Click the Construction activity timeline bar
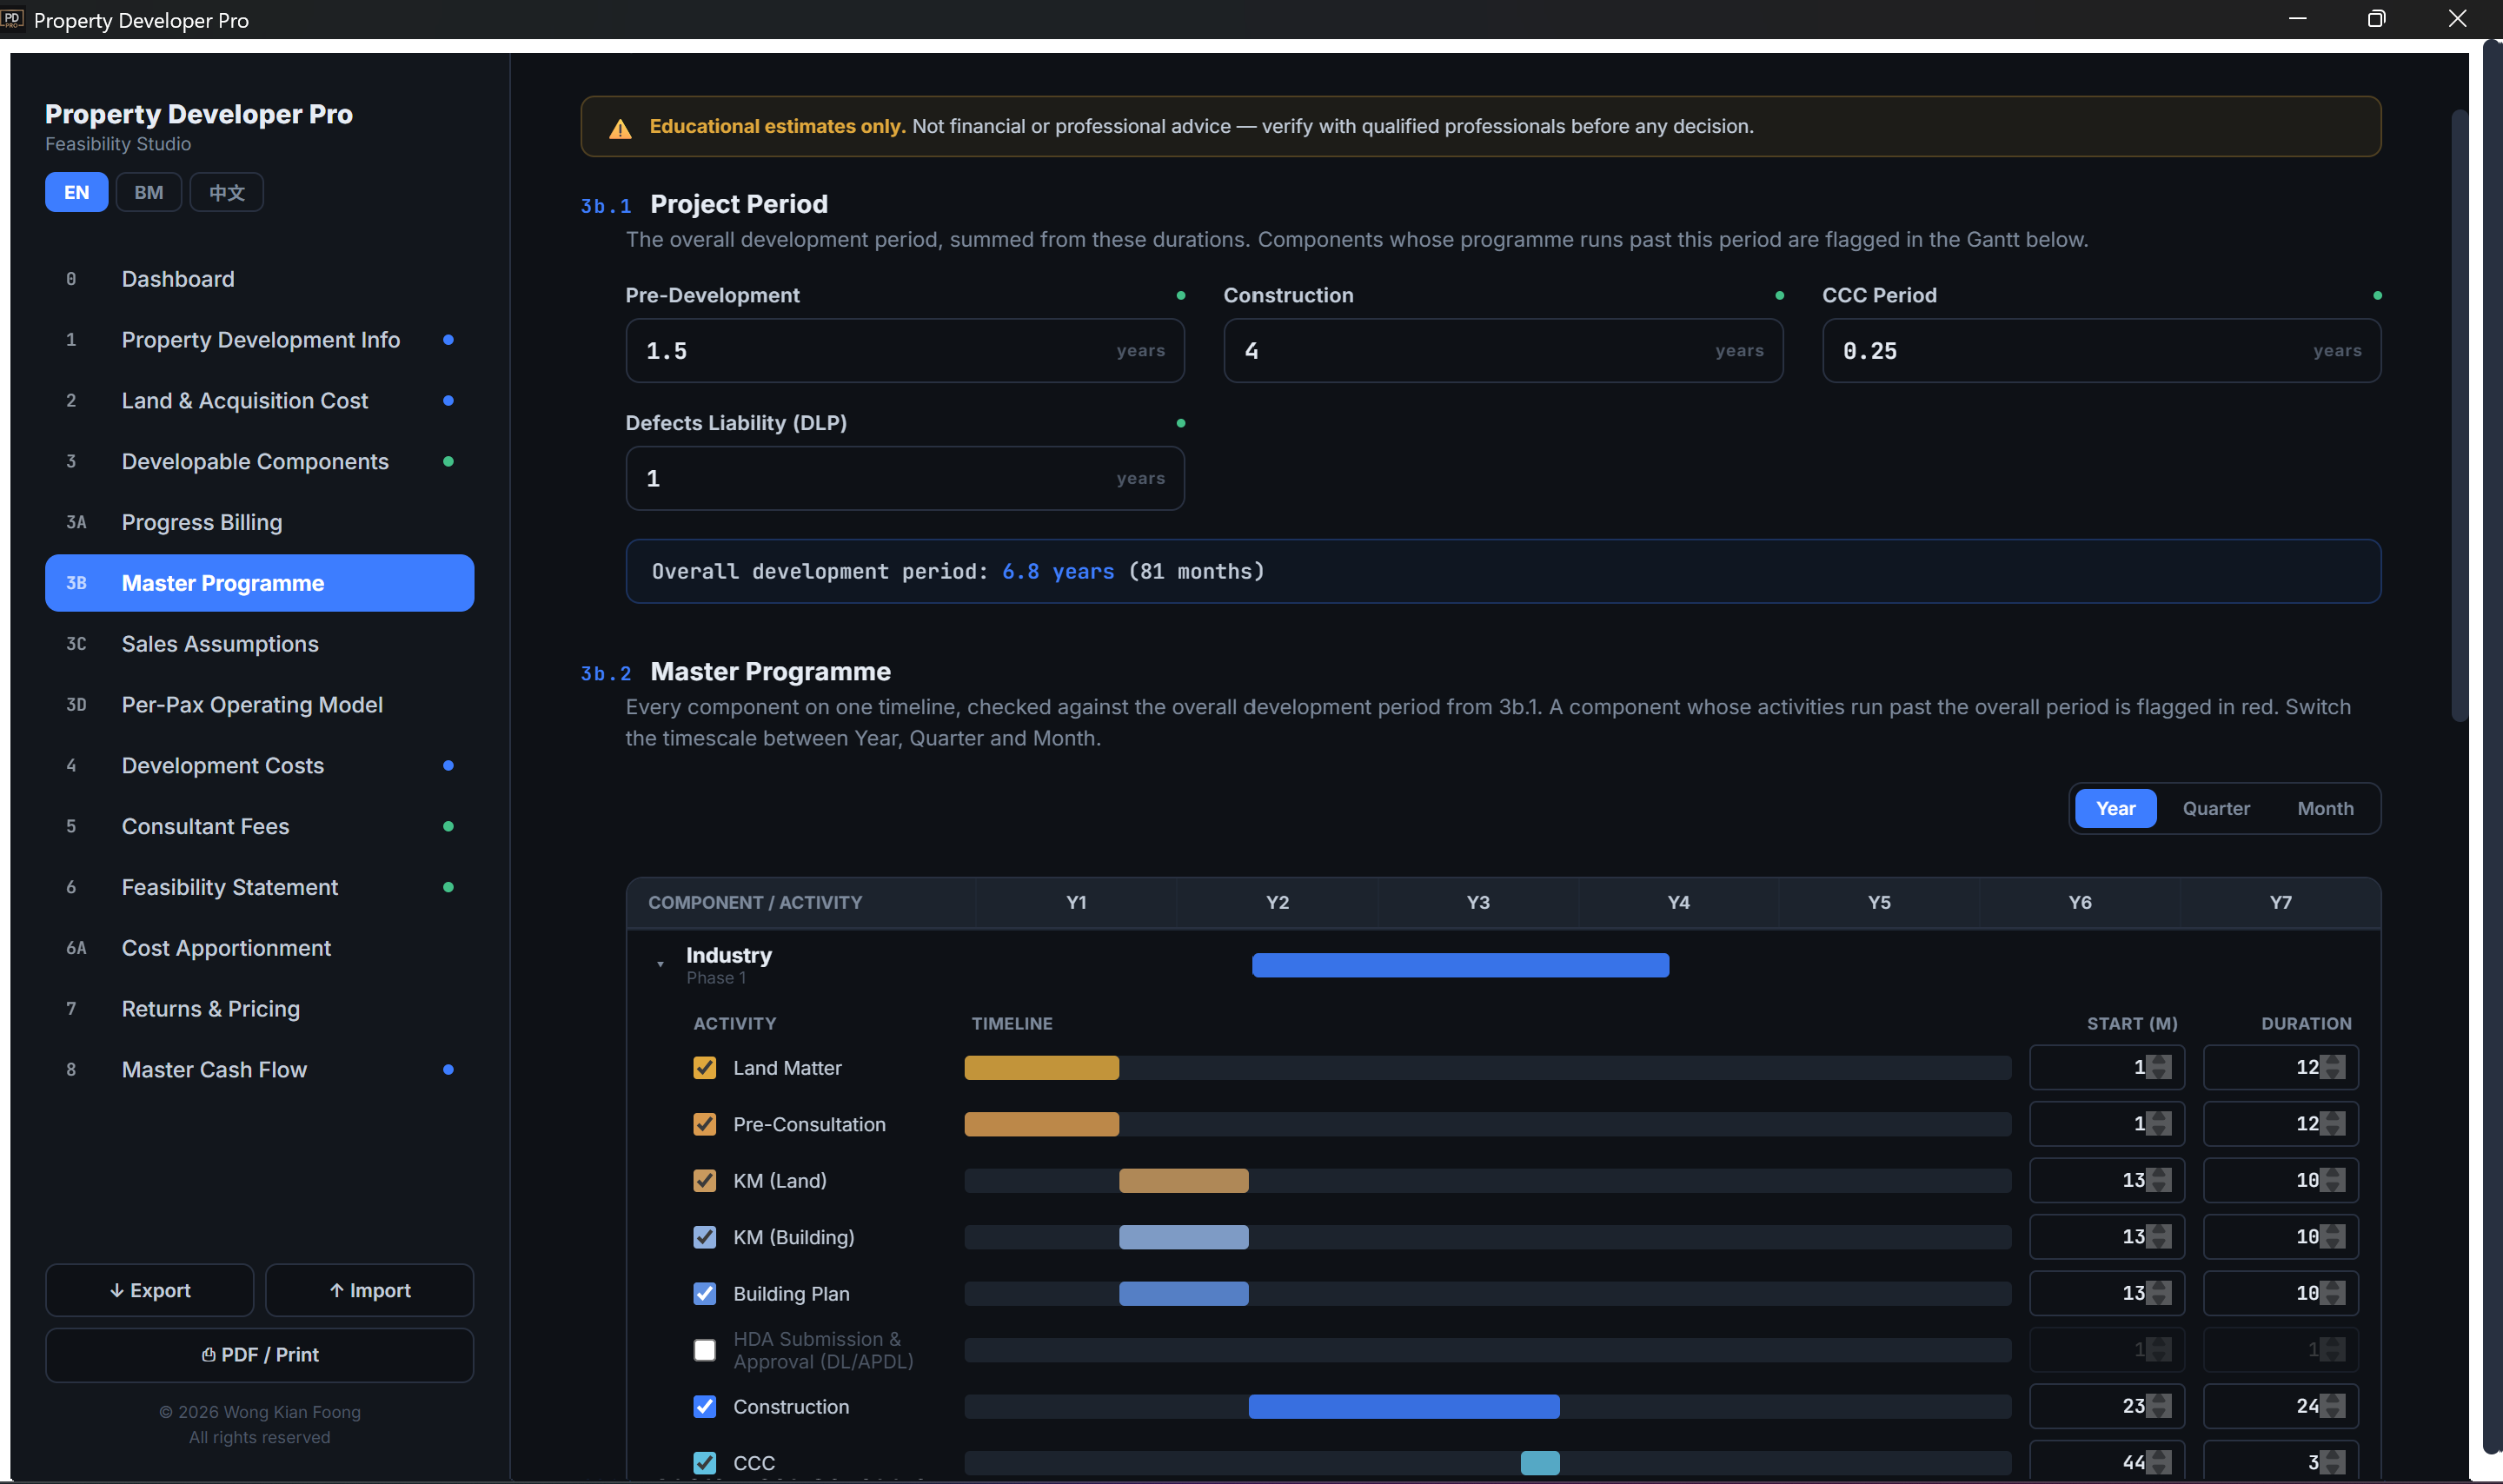The image size is (2503, 1484). pos(1404,1407)
